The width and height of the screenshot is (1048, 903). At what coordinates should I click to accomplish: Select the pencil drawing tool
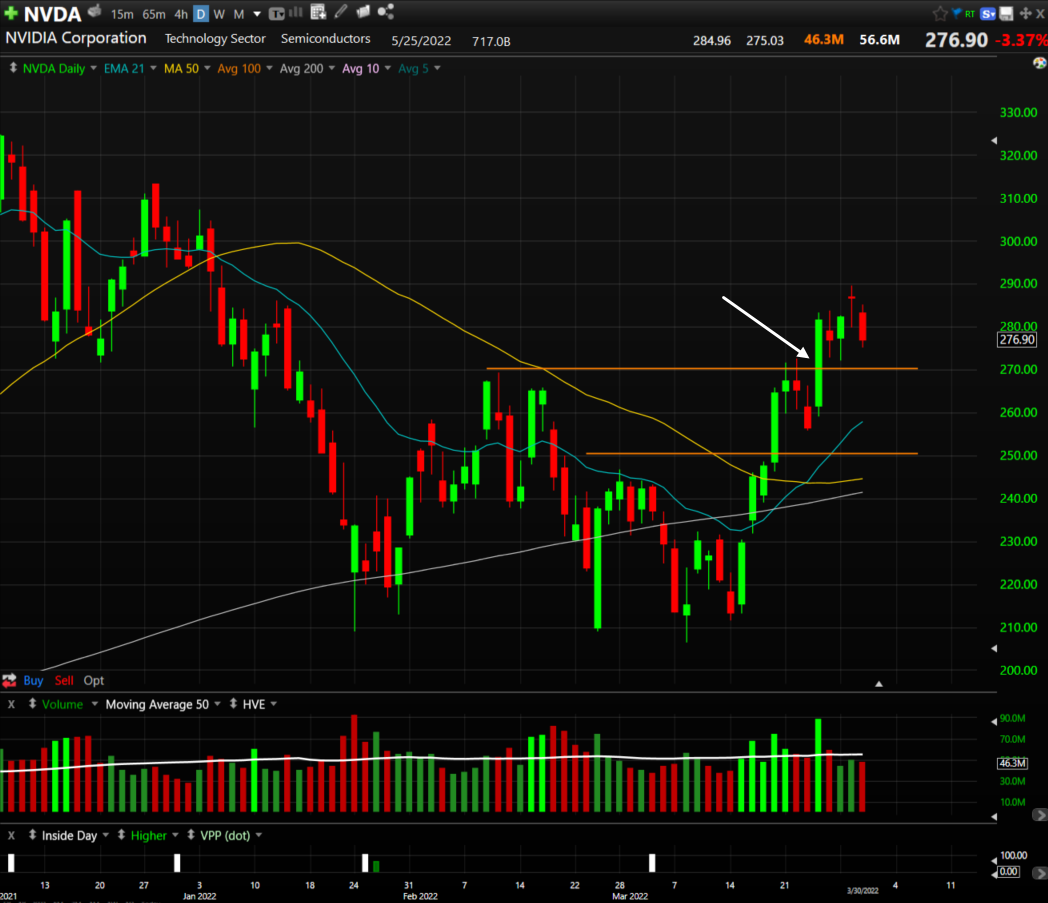coord(341,11)
